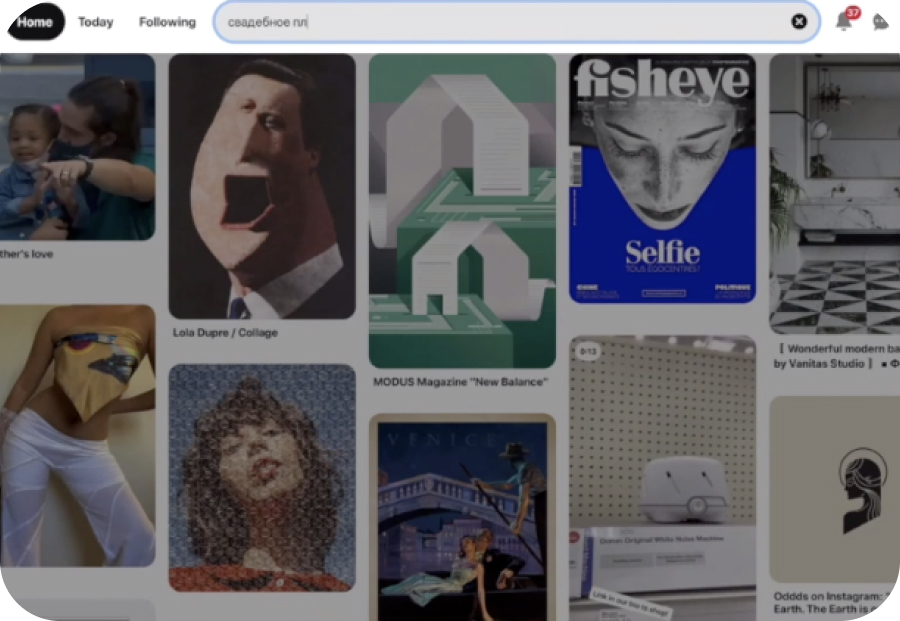Click the MODUS Magazine "New Balance" caption
Viewport: 900px width, 621px height.
click(x=460, y=382)
